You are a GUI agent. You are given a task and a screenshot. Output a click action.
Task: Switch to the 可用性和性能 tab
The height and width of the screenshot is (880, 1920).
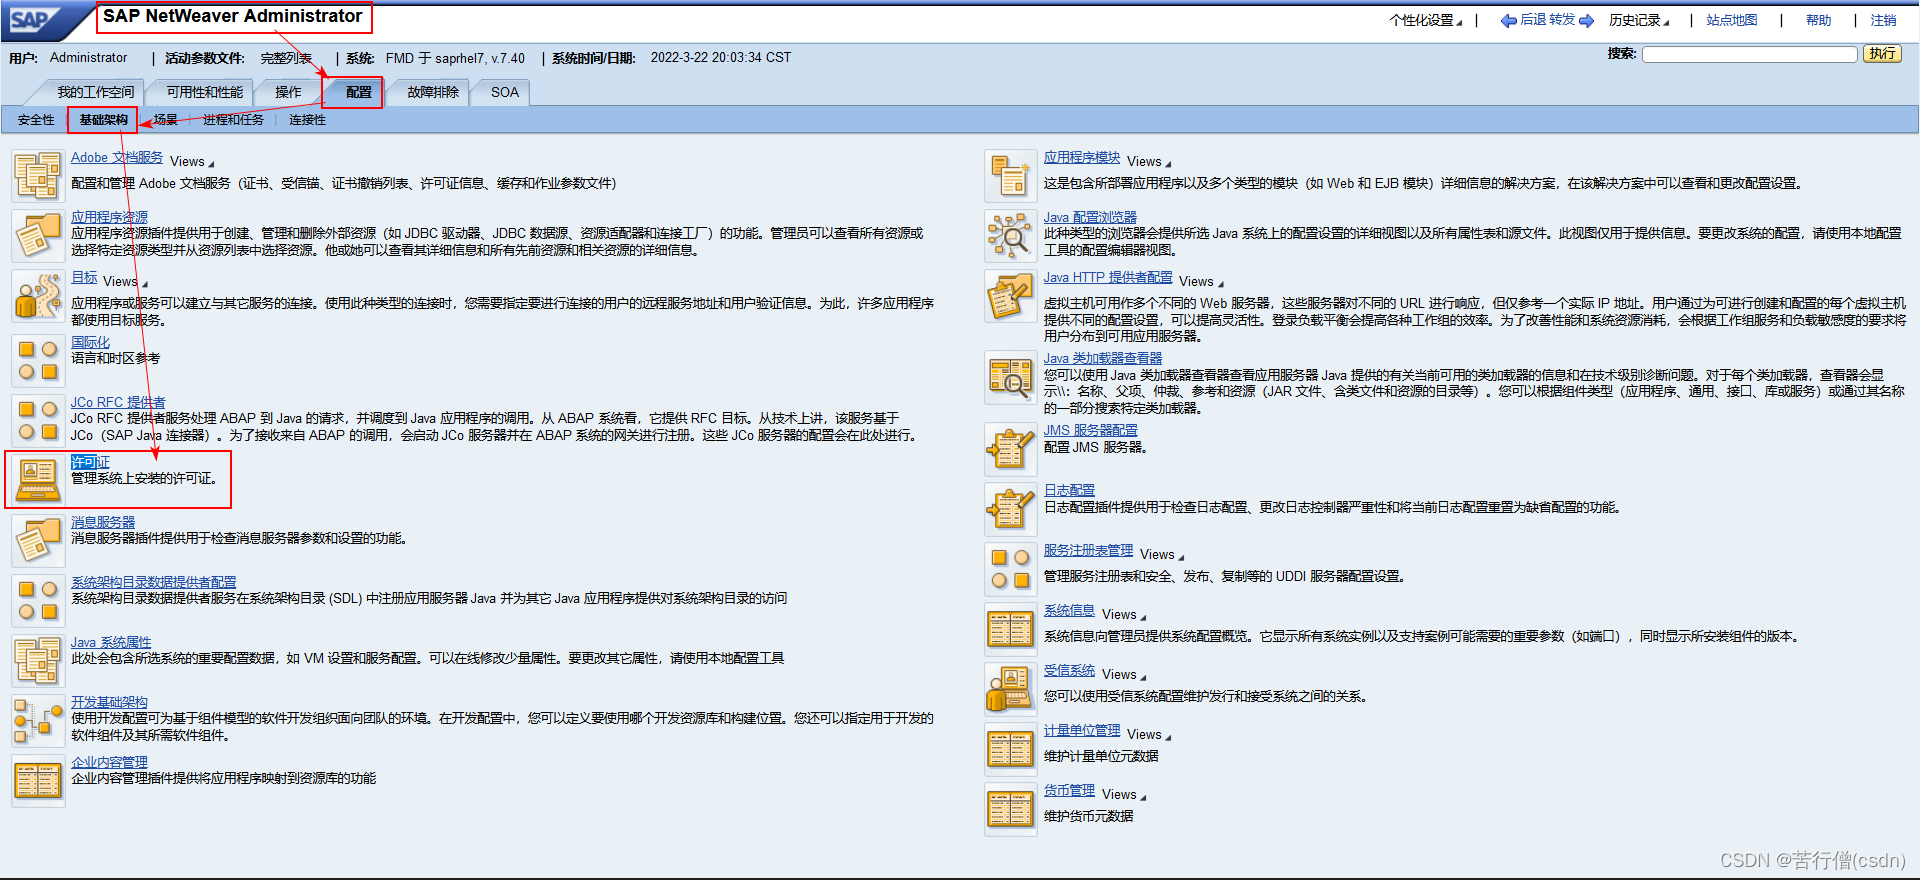205,92
